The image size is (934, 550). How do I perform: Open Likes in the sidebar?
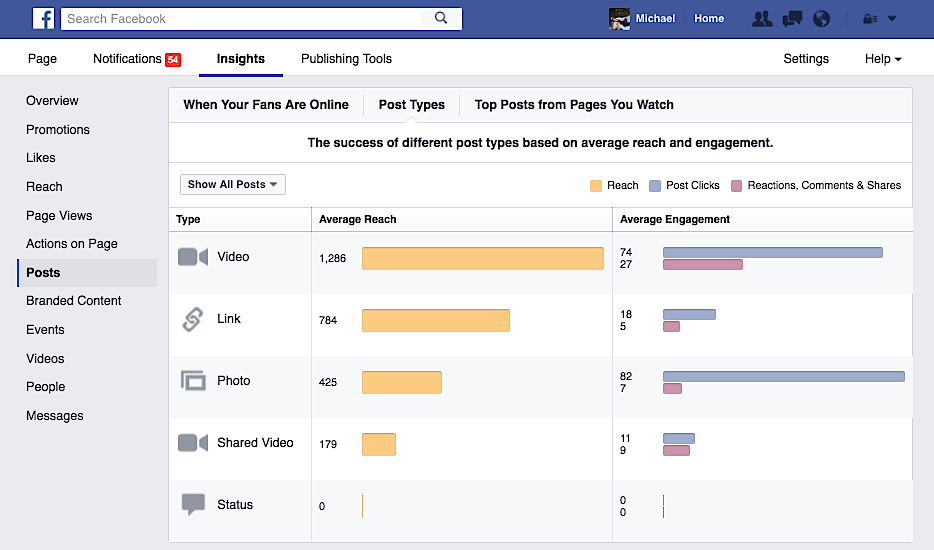pyautogui.click(x=41, y=158)
